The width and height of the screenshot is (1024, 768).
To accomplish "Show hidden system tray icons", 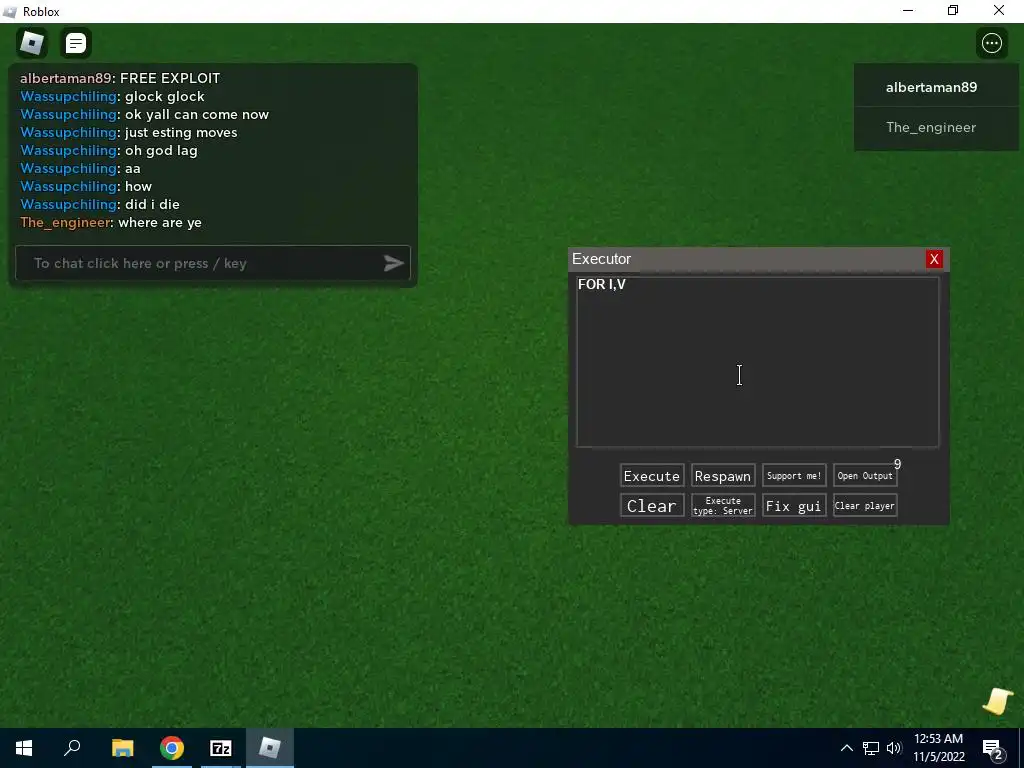I will click(x=846, y=748).
